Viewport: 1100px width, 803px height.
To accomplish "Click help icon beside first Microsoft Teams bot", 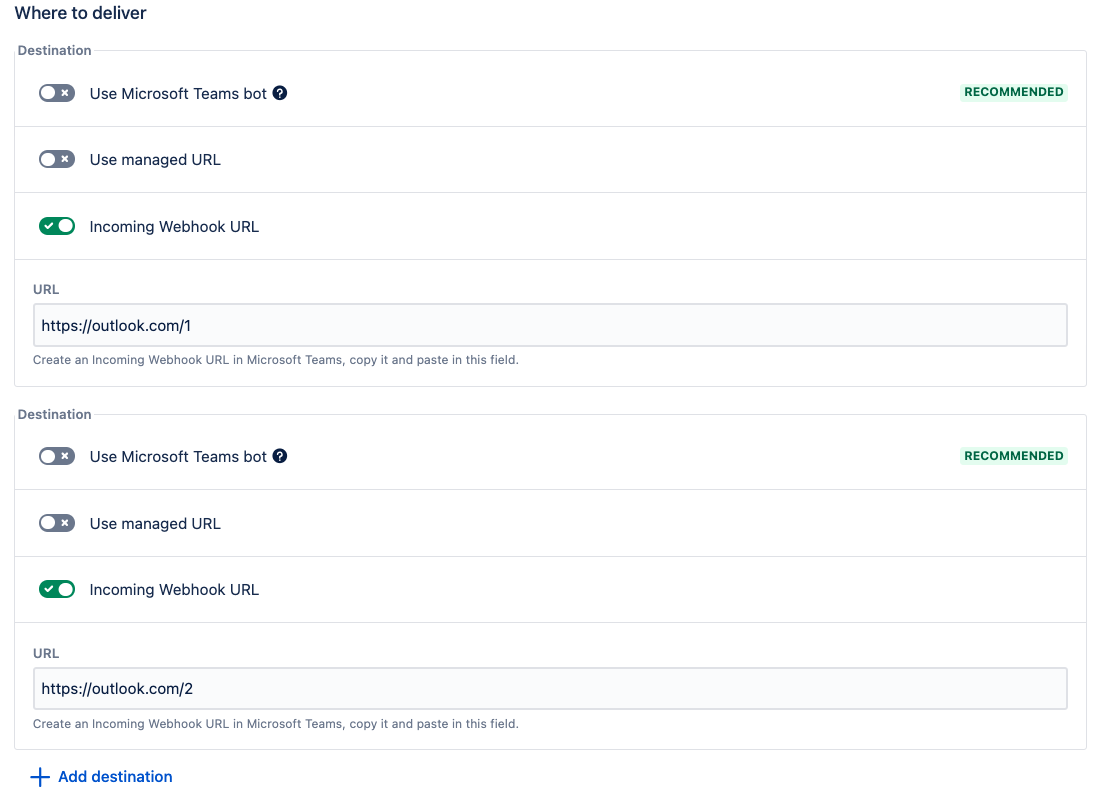I will point(280,93).
